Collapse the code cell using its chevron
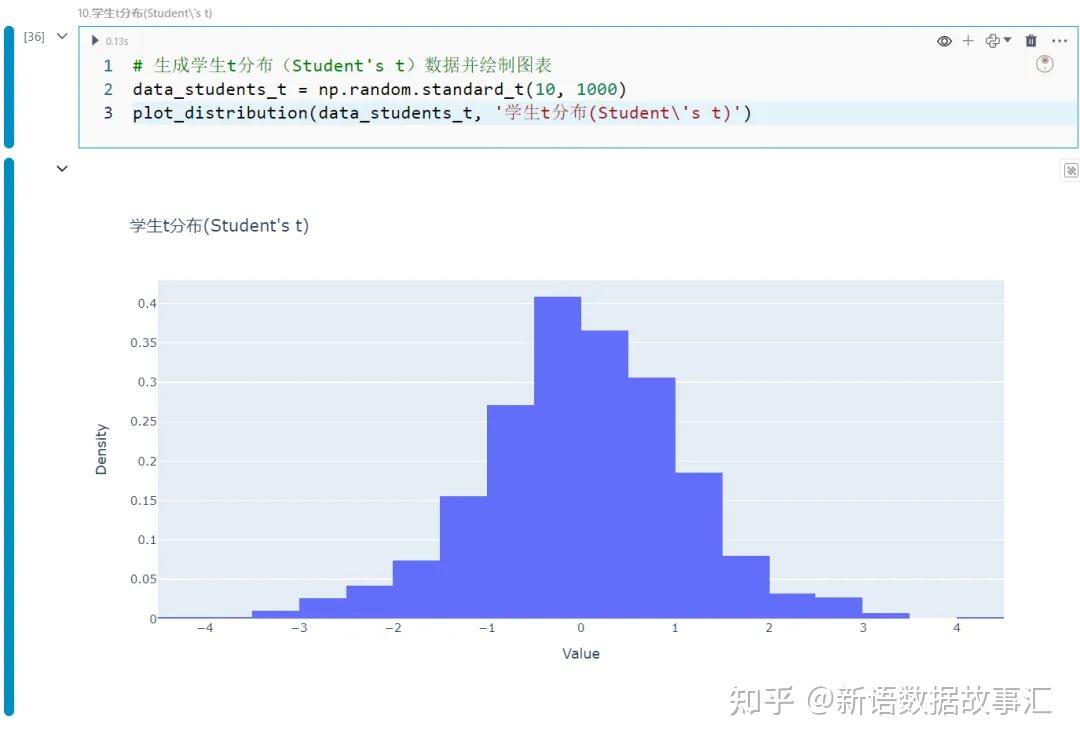This screenshot has width=1080, height=745. click(x=61, y=35)
